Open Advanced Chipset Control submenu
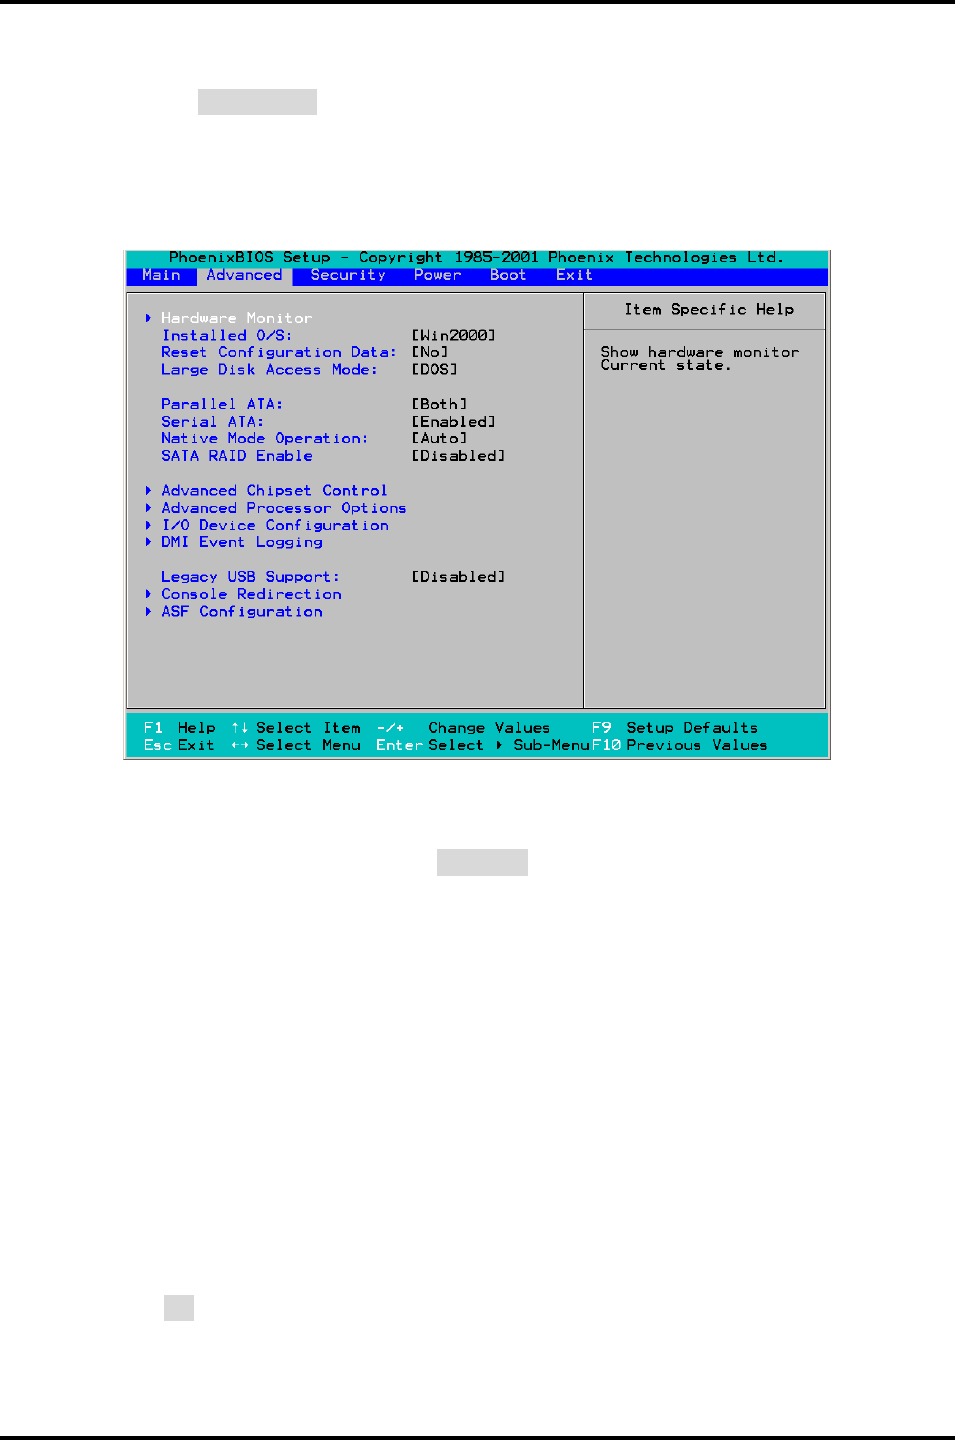This screenshot has width=955, height=1440. (x=274, y=490)
